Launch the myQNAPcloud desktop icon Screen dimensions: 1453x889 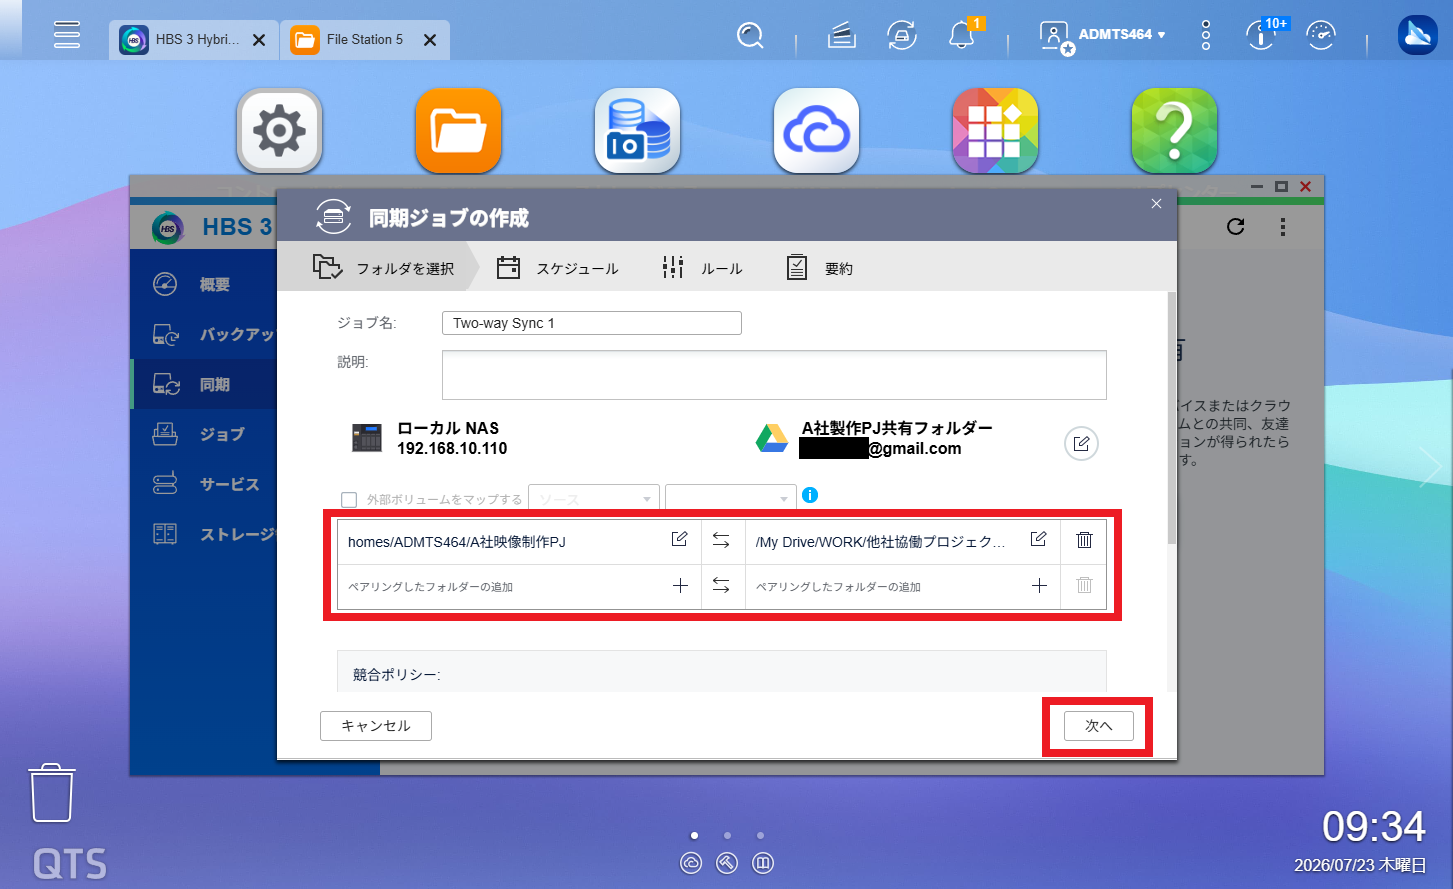(816, 131)
